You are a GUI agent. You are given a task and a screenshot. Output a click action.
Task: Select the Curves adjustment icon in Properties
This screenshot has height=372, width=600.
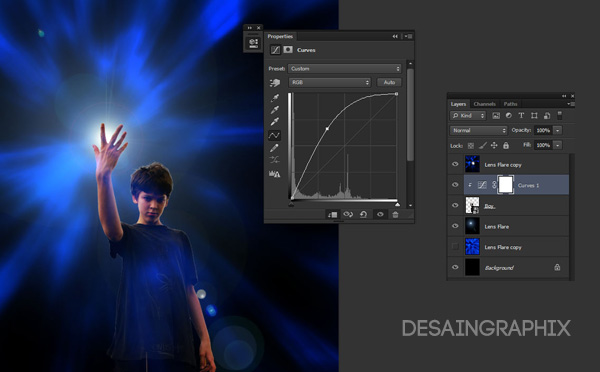pyautogui.click(x=275, y=50)
